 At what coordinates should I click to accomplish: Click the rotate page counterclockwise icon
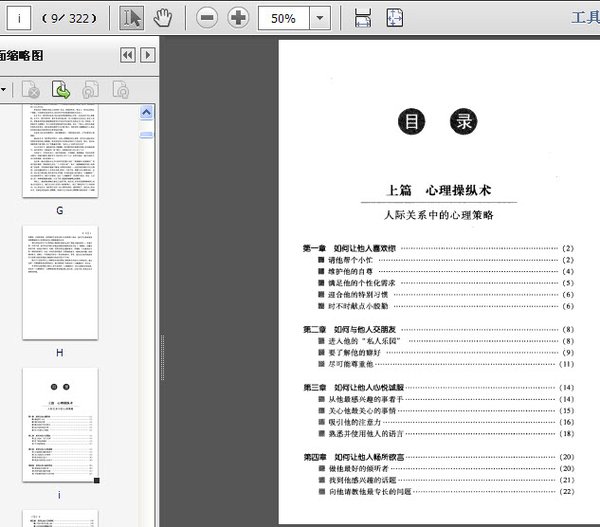pos(89,89)
